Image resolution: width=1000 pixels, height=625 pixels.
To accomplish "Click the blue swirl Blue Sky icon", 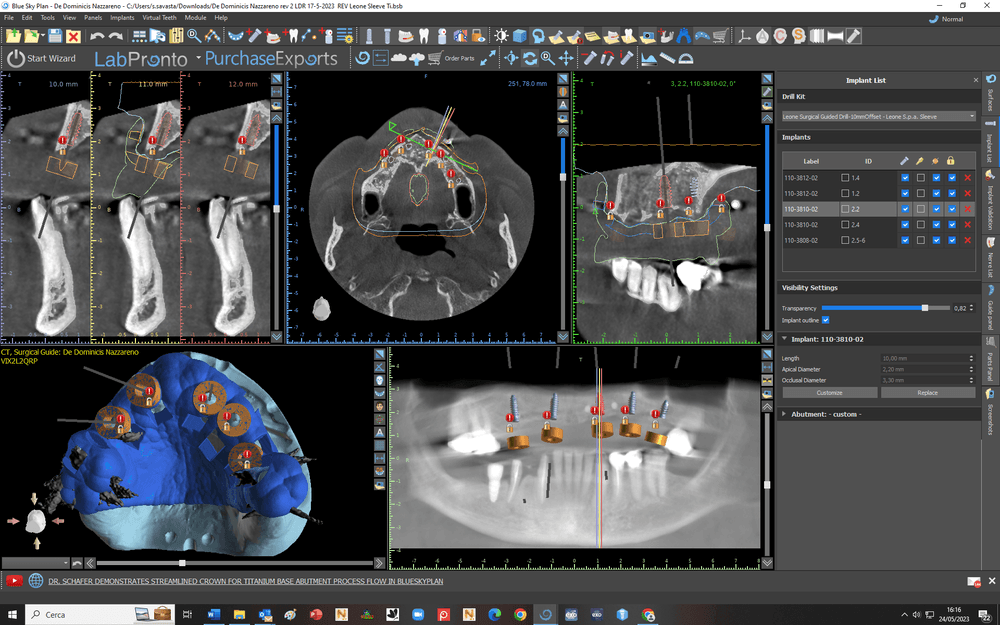I will [x=362, y=59].
